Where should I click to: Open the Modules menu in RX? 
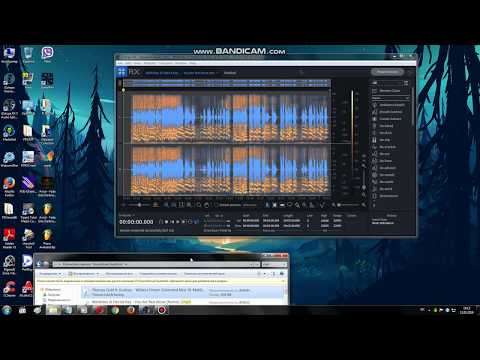(150, 63)
